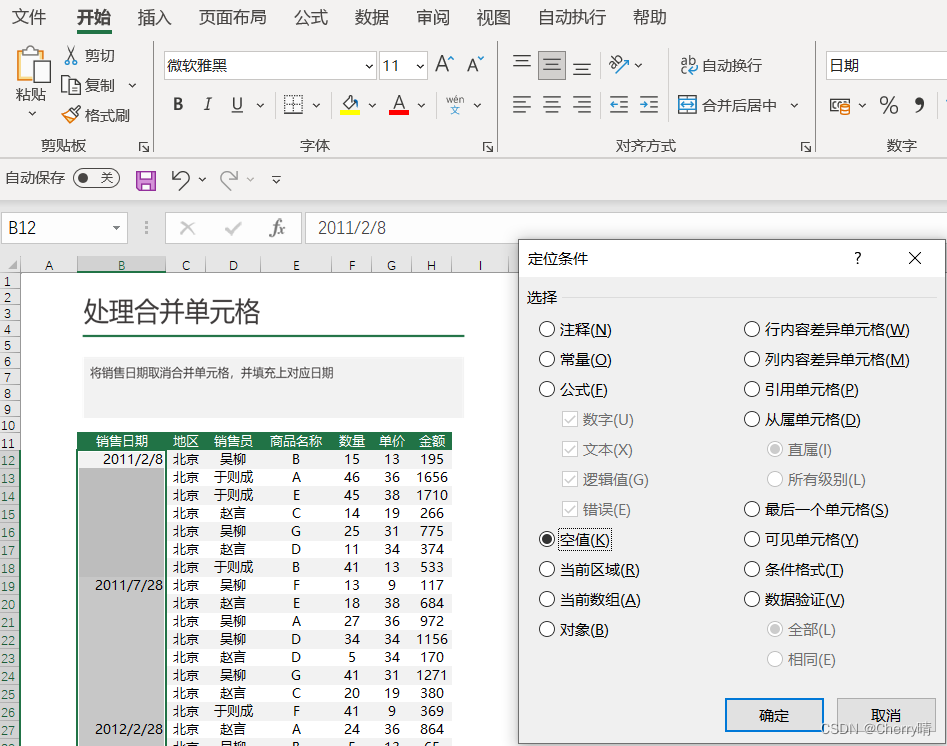The height and width of the screenshot is (746, 947).
Task: Cut selection using 剪切
Action: [90, 55]
